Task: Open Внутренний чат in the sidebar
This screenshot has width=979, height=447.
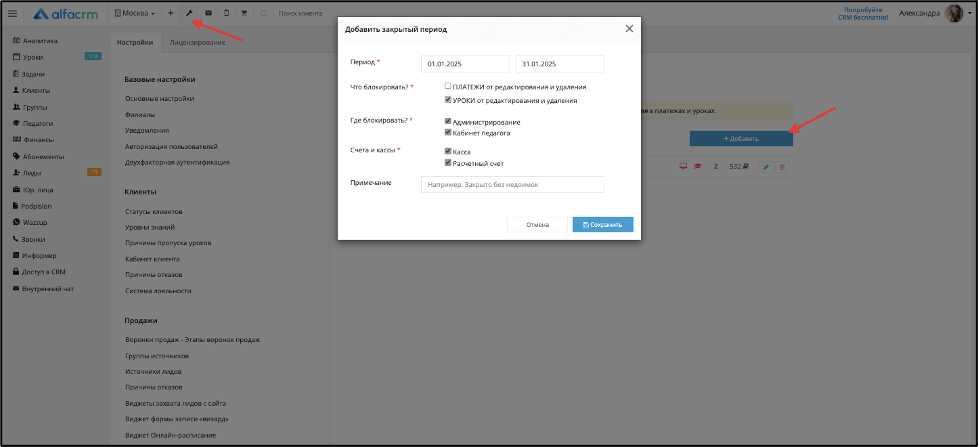Action: (x=47, y=289)
